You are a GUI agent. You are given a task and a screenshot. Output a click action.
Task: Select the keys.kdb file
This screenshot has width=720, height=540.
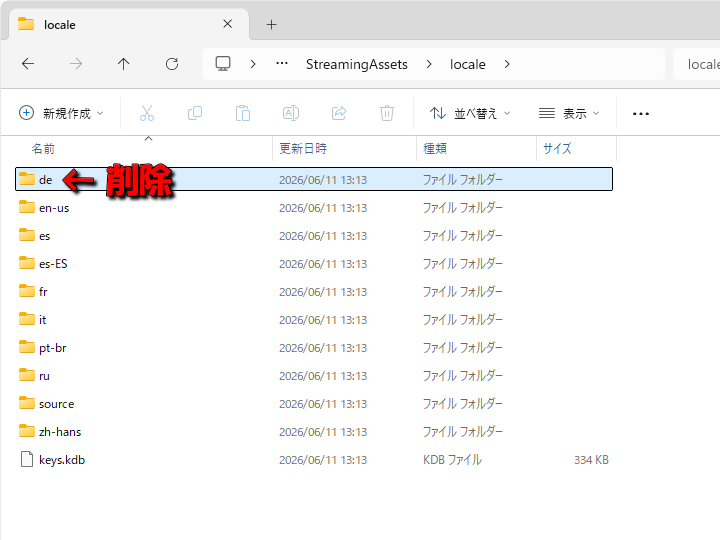[x=314, y=460]
